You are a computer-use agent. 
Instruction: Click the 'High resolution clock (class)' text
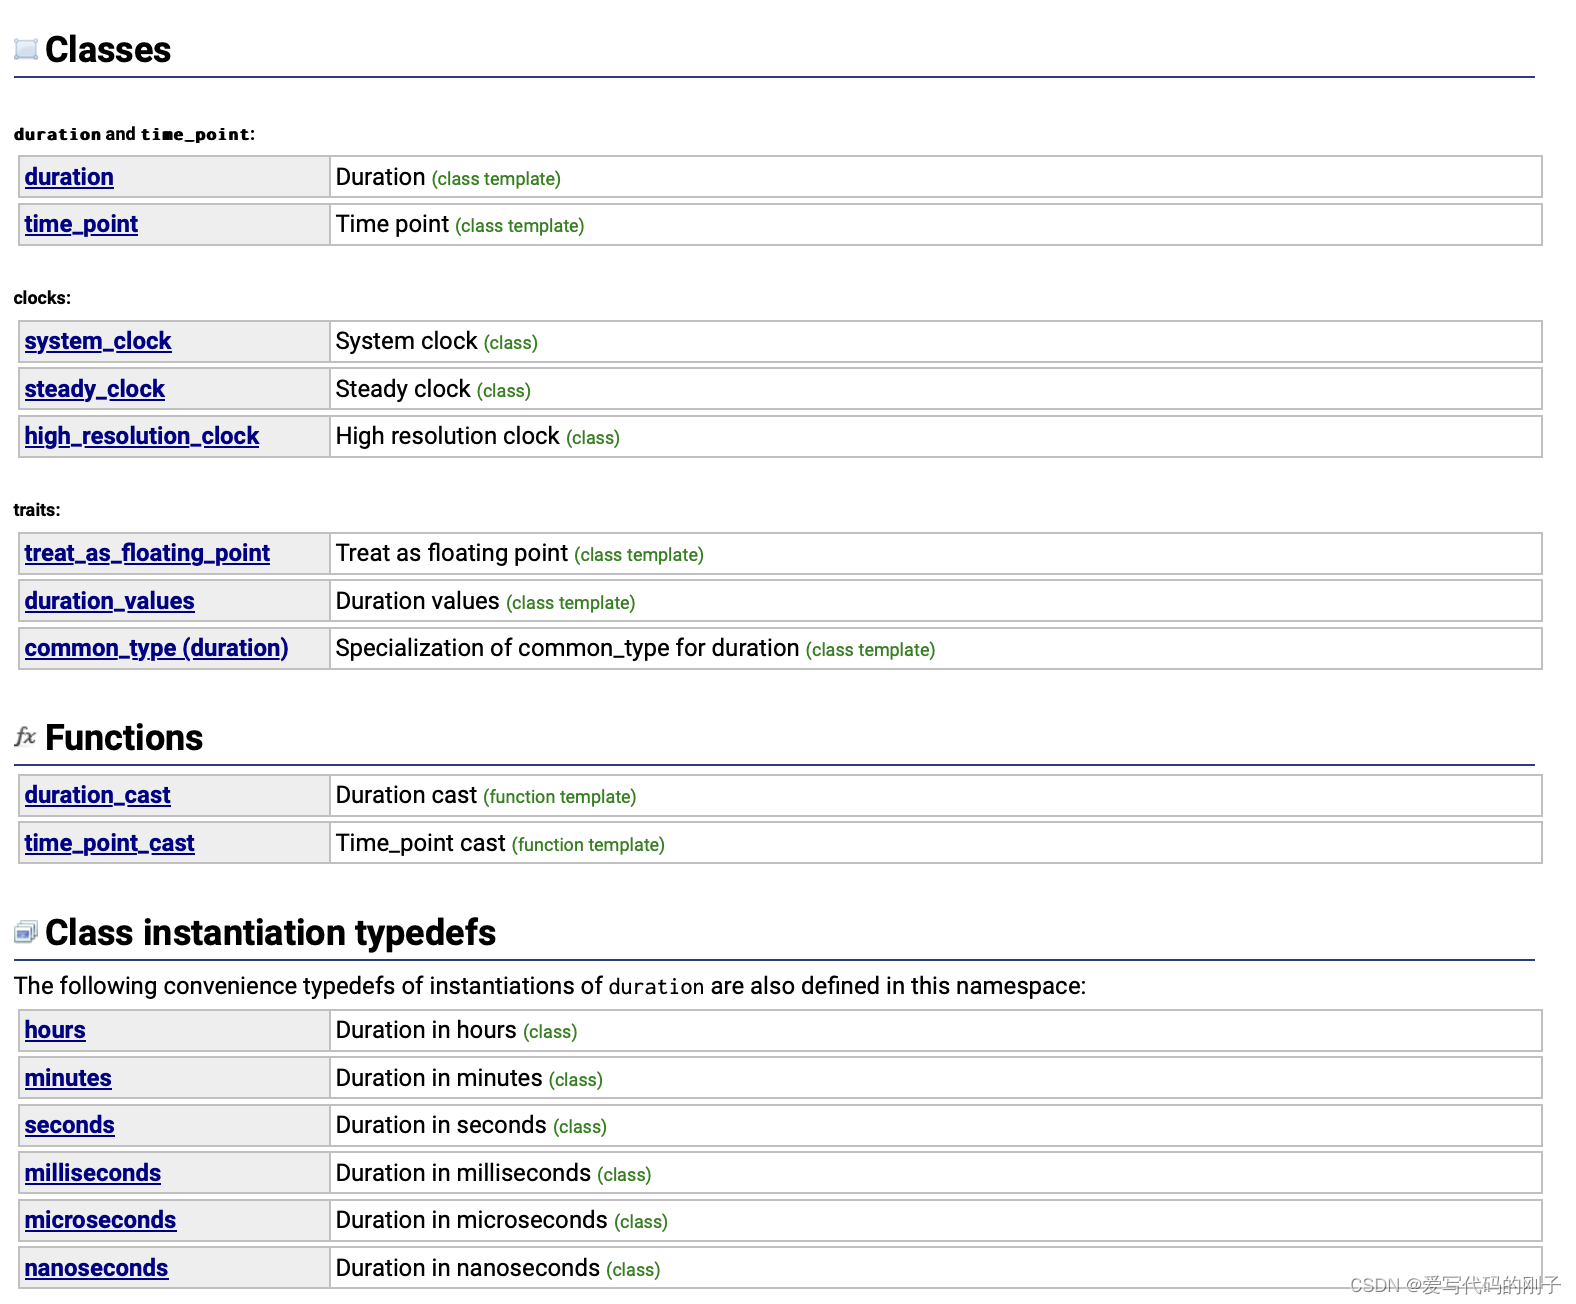pos(478,437)
